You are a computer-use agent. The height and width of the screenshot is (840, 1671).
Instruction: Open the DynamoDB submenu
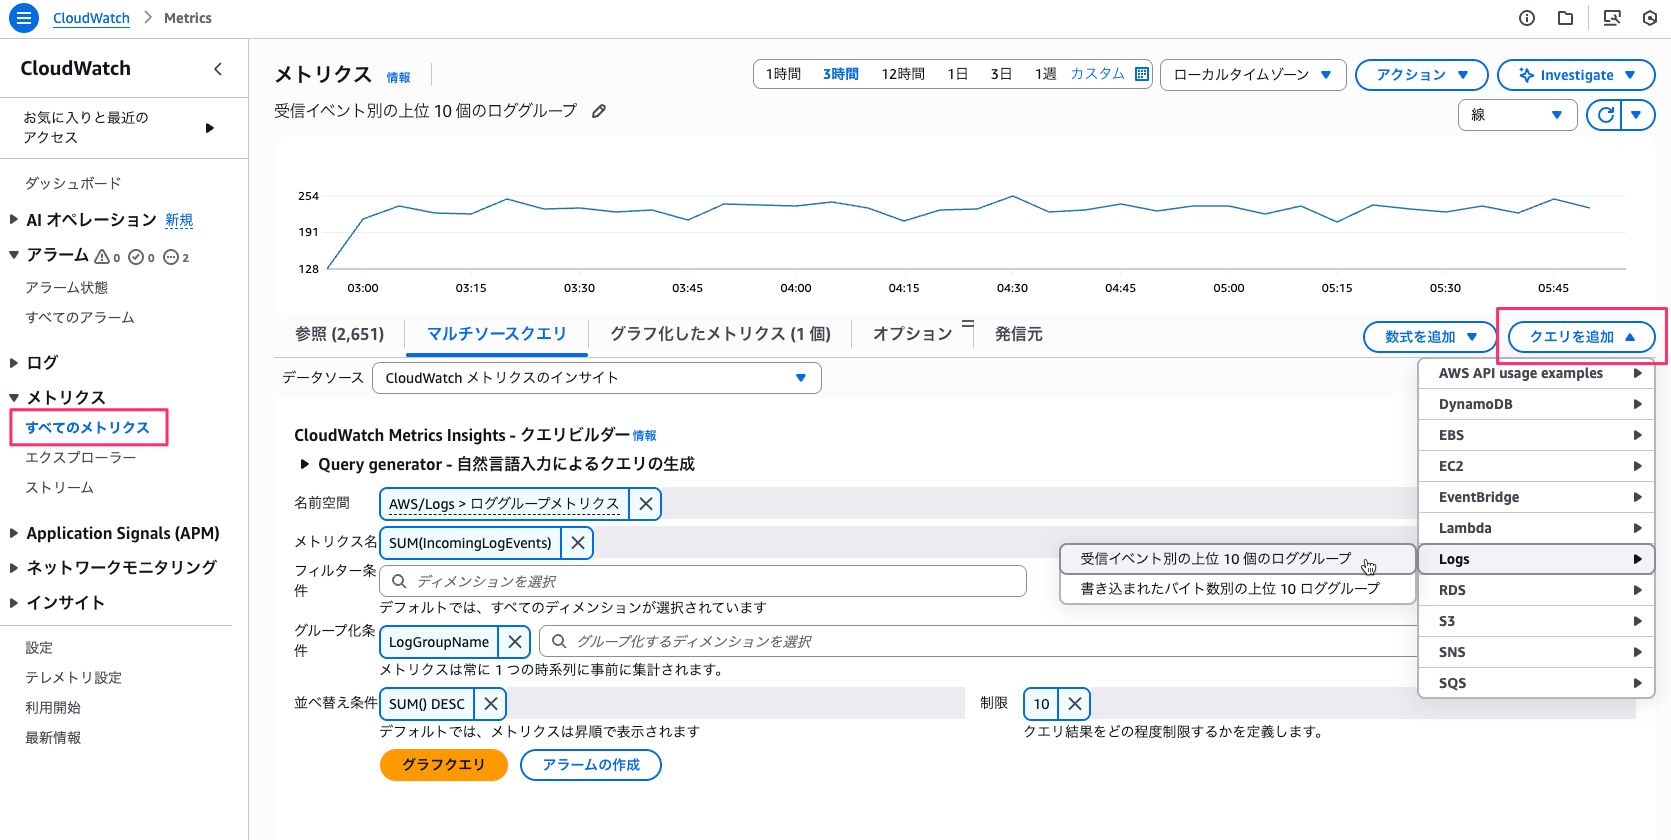point(1536,404)
